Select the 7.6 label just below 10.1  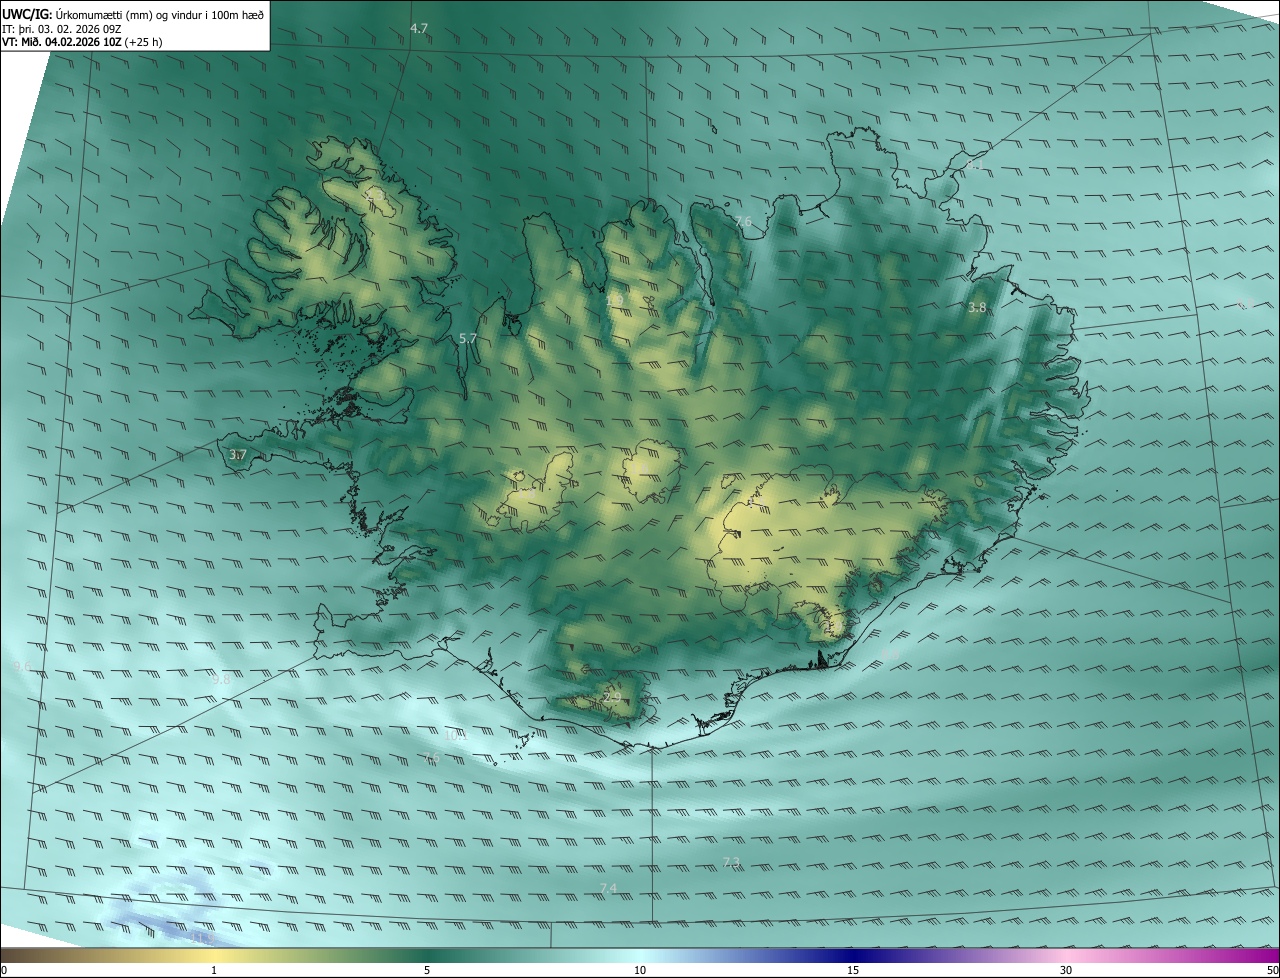point(431,758)
